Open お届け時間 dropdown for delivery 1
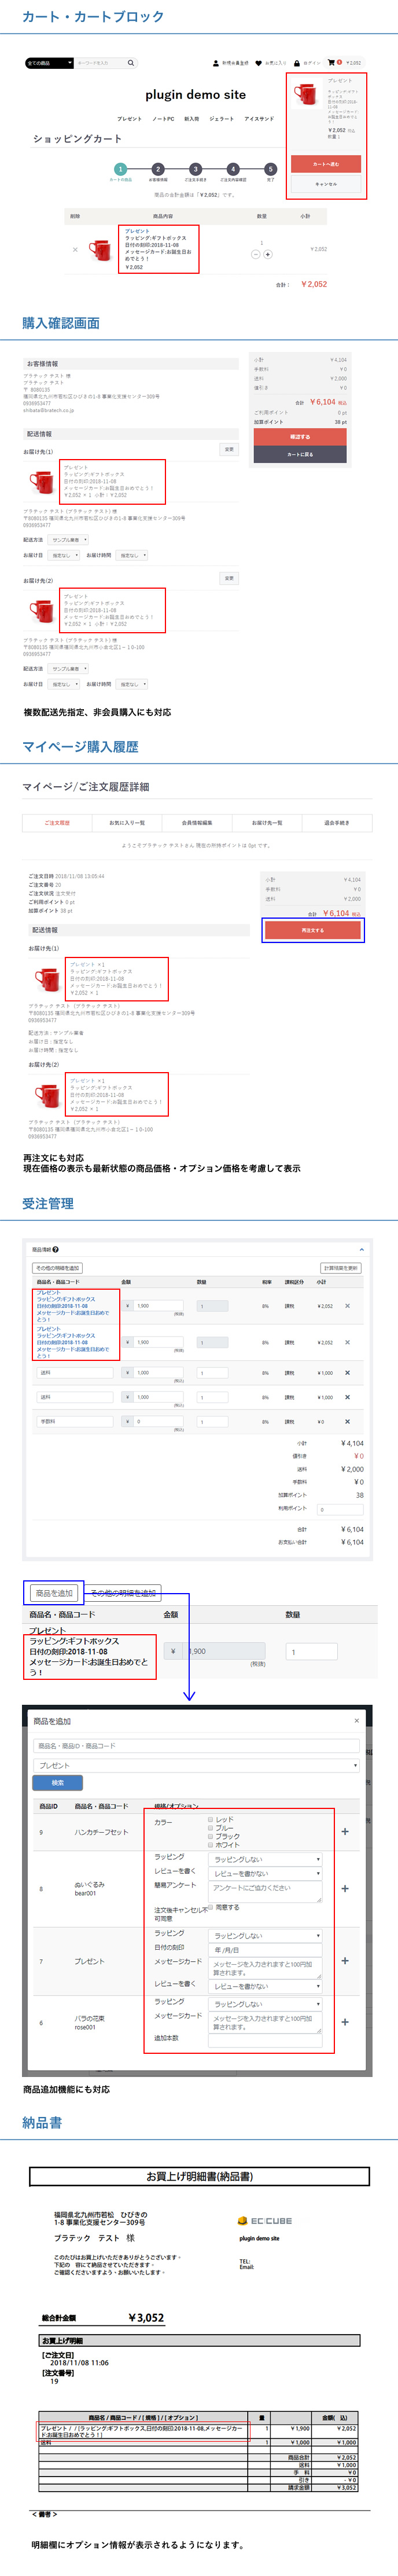Viewport: 398px width, 2576px height. pos(132,555)
